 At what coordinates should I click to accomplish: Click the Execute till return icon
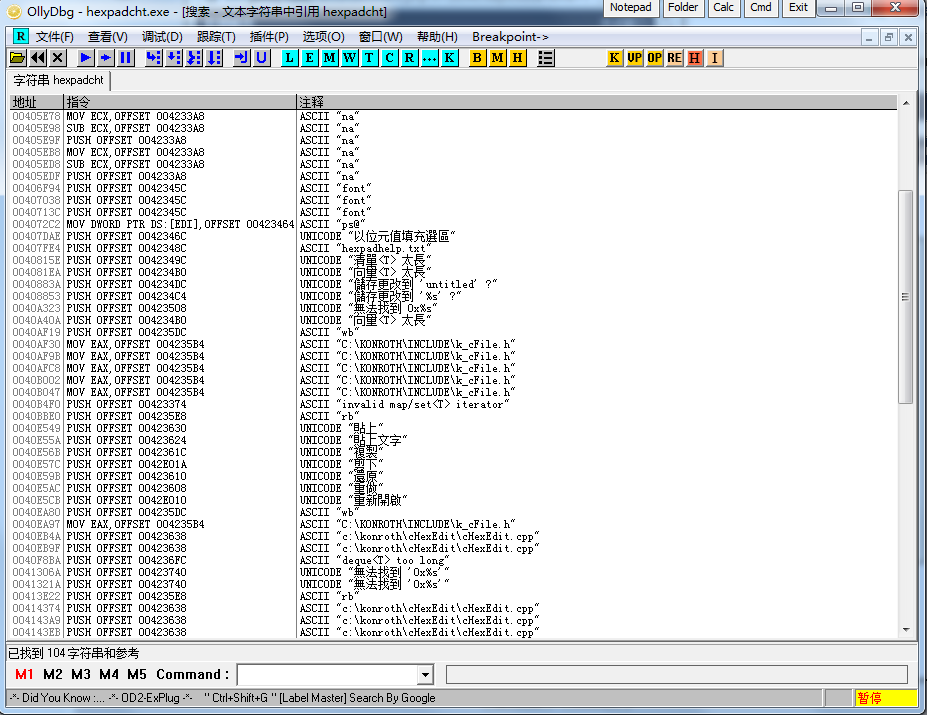coord(241,58)
